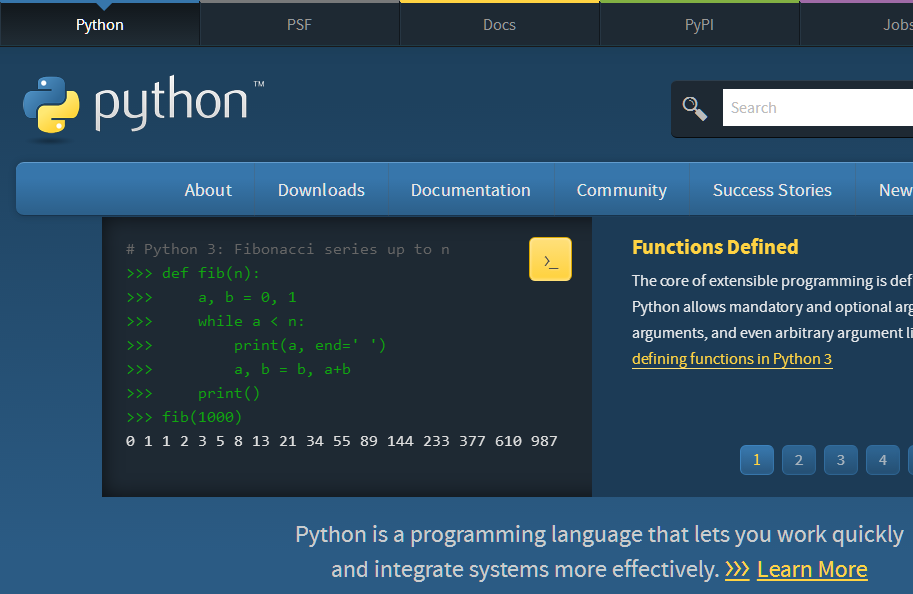Click the Python logo icon
Image resolution: width=913 pixels, height=594 pixels.
pos(52,105)
